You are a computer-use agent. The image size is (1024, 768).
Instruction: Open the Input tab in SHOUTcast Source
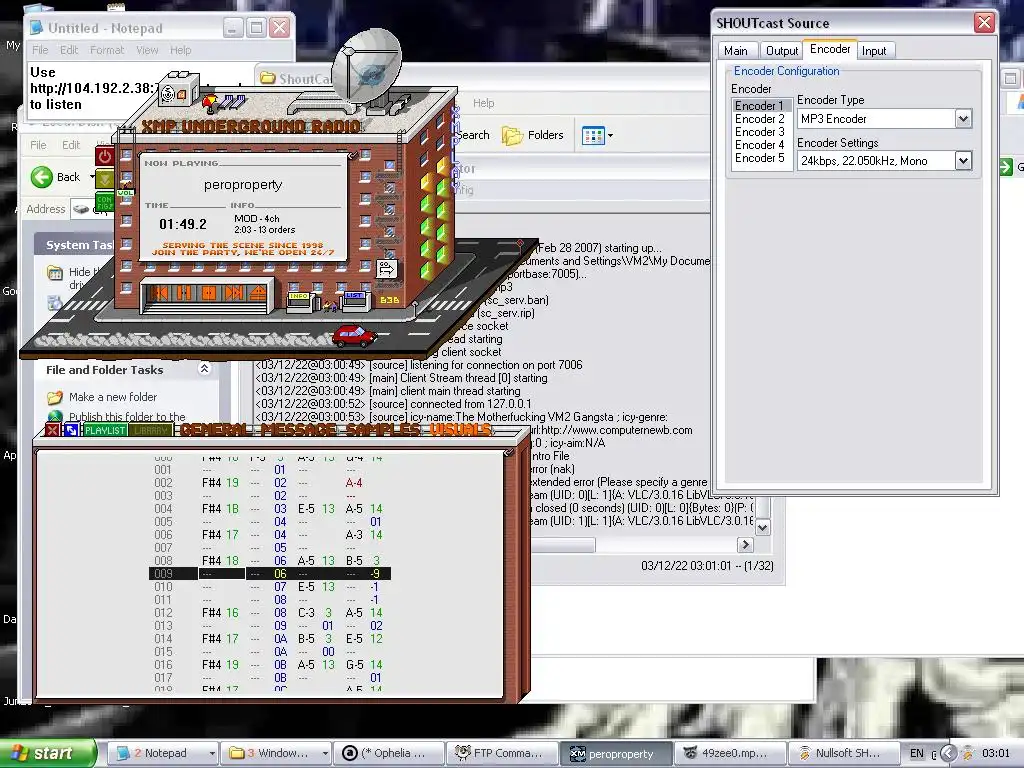[x=874, y=51]
